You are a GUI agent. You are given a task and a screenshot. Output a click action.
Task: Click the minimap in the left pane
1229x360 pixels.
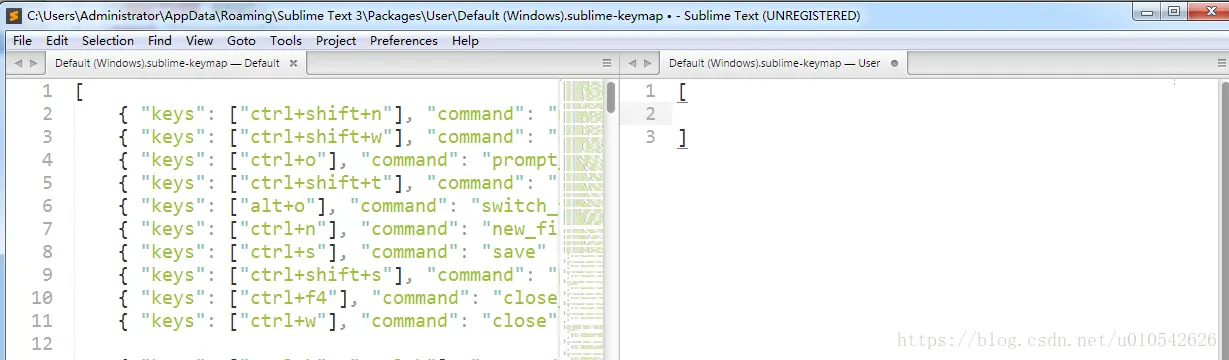click(x=584, y=218)
